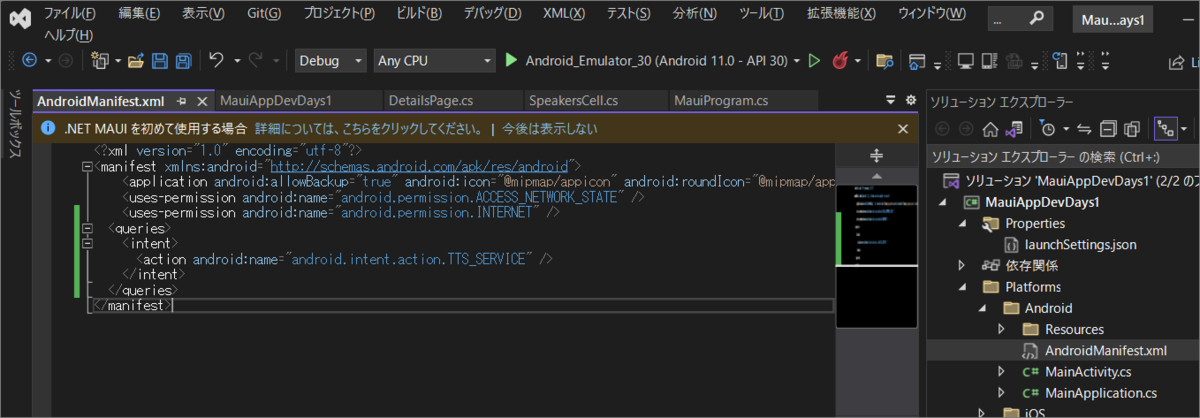
Task: Open the Git(G) menu
Action: (264, 14)
